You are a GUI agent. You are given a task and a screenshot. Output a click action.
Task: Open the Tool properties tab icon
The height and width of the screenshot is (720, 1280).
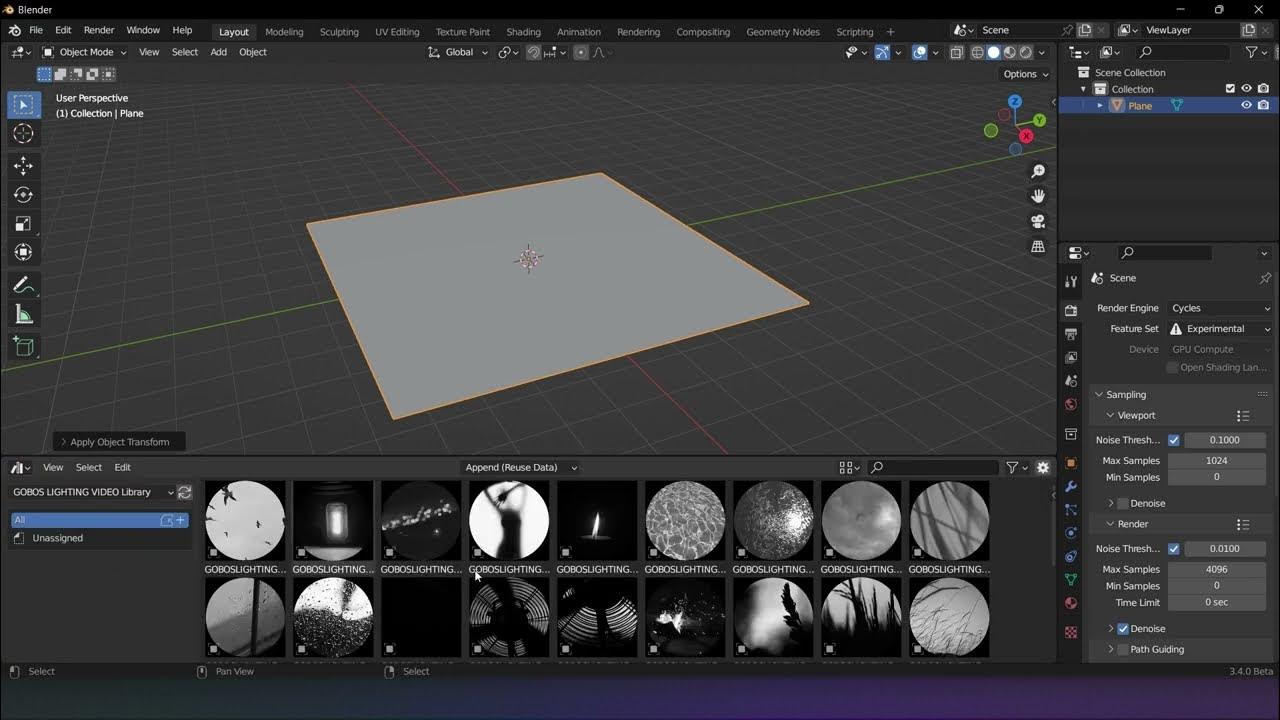tap(1071, 281)
